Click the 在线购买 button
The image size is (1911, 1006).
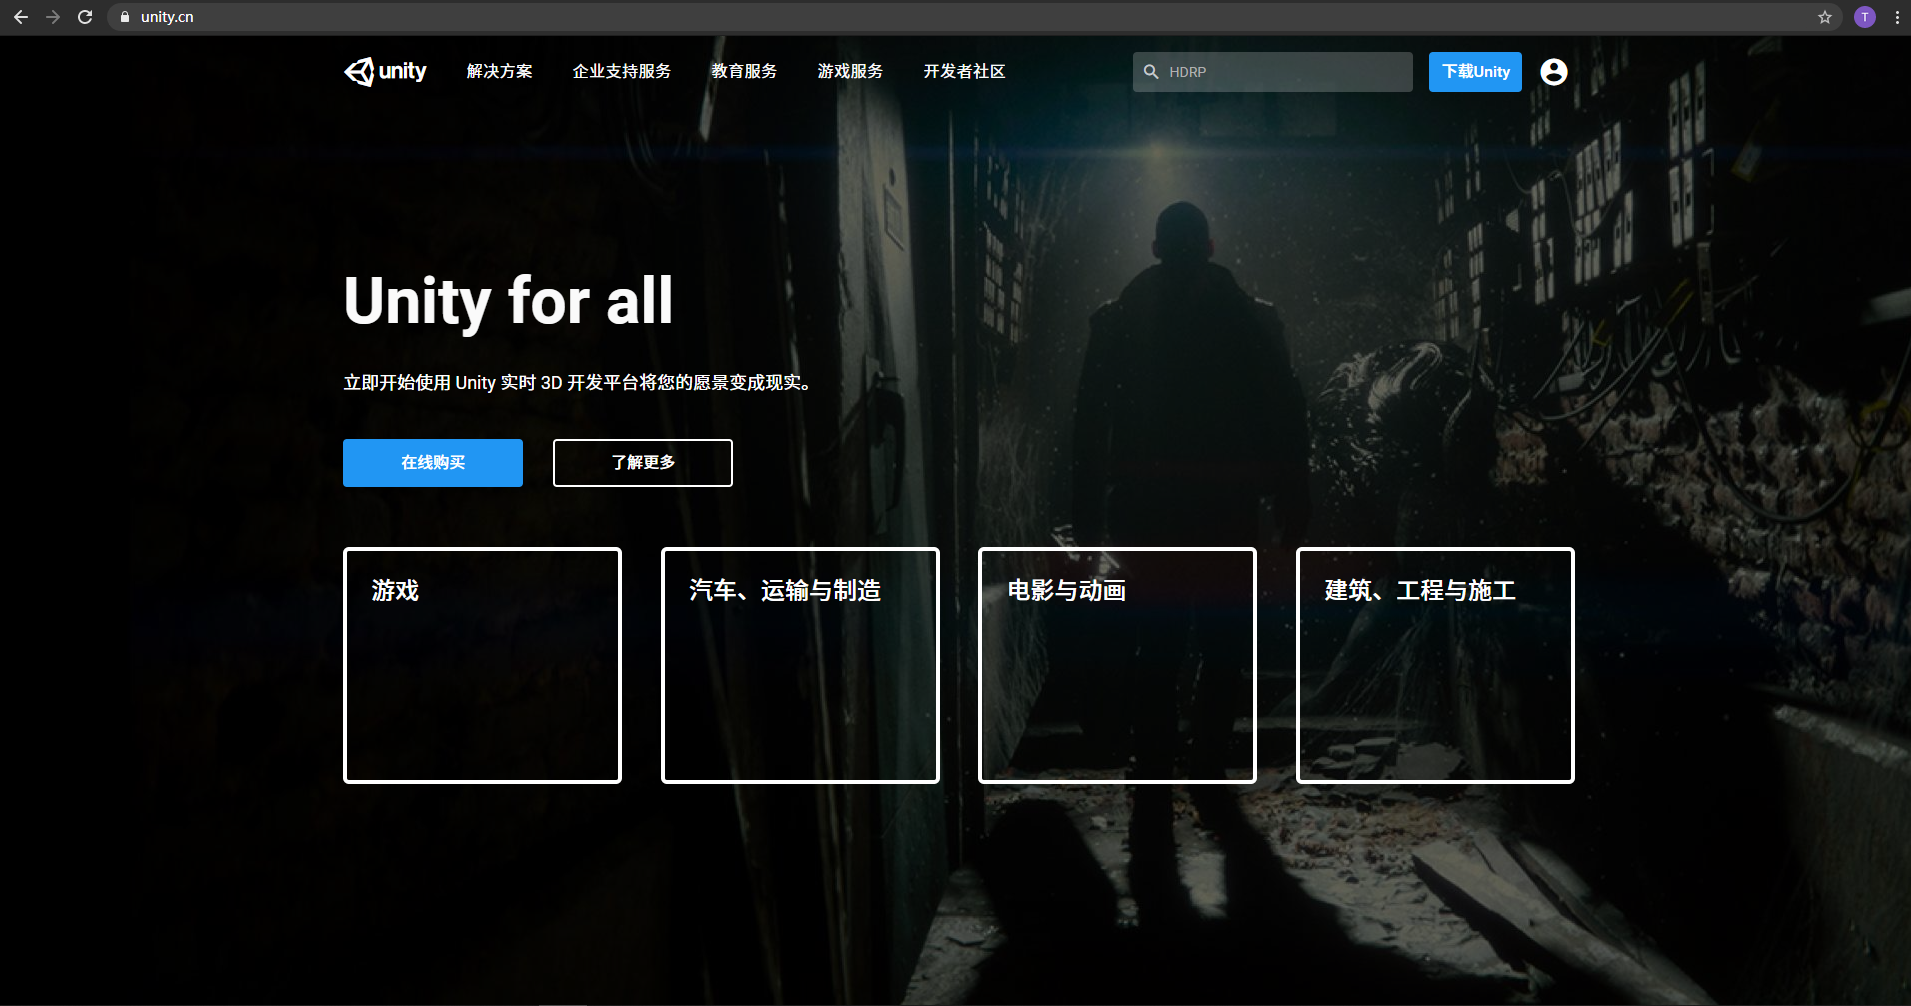click(x=432, y=462)
